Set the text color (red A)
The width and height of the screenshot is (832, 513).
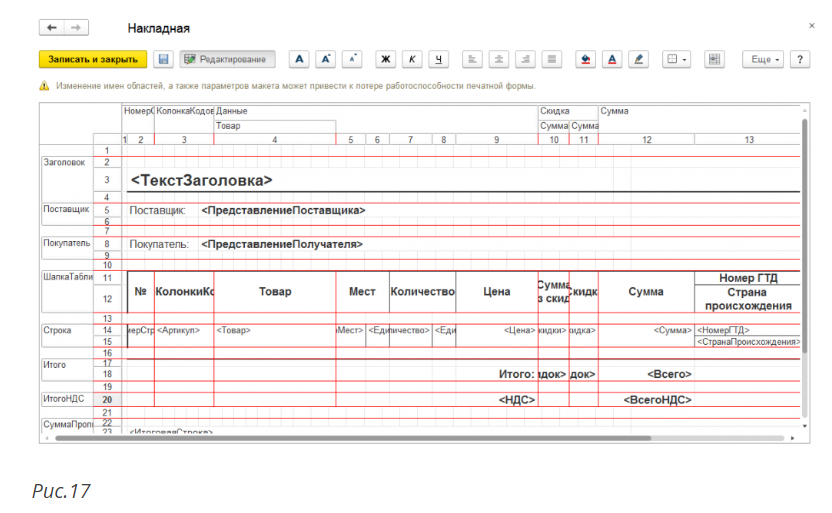coord(612,60)
